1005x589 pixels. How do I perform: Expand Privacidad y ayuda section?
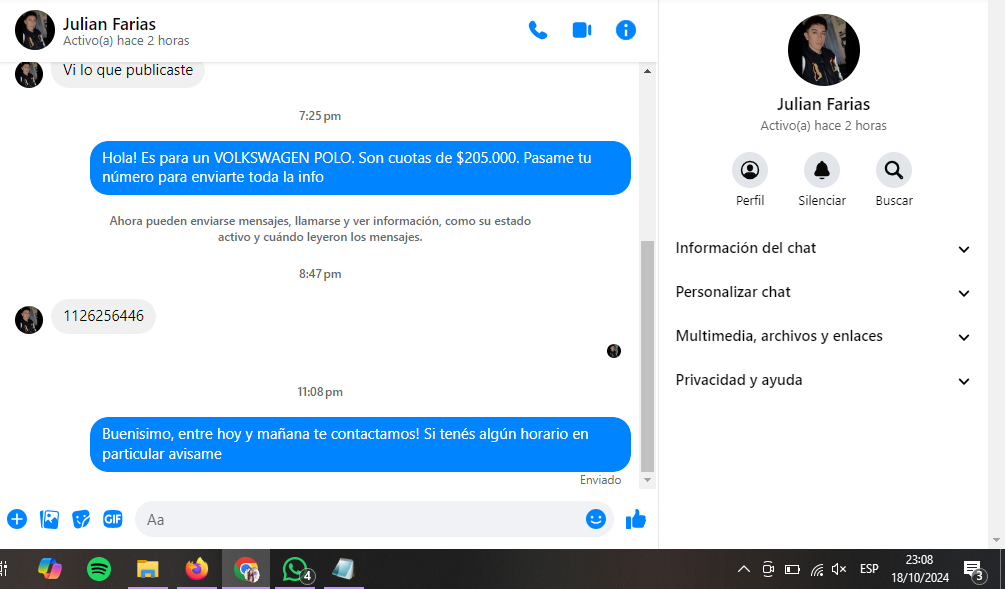click(822, 381)
